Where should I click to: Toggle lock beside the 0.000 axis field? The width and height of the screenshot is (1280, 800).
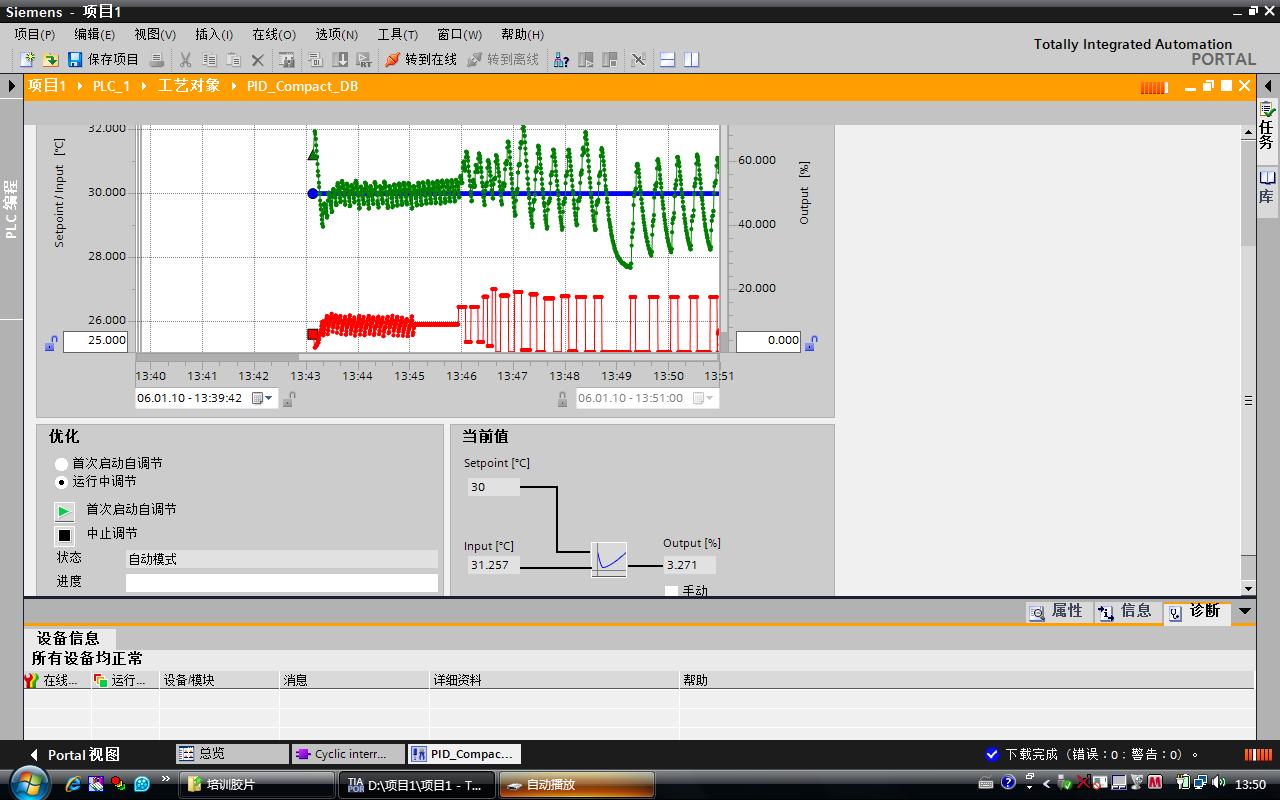point(811,343)
